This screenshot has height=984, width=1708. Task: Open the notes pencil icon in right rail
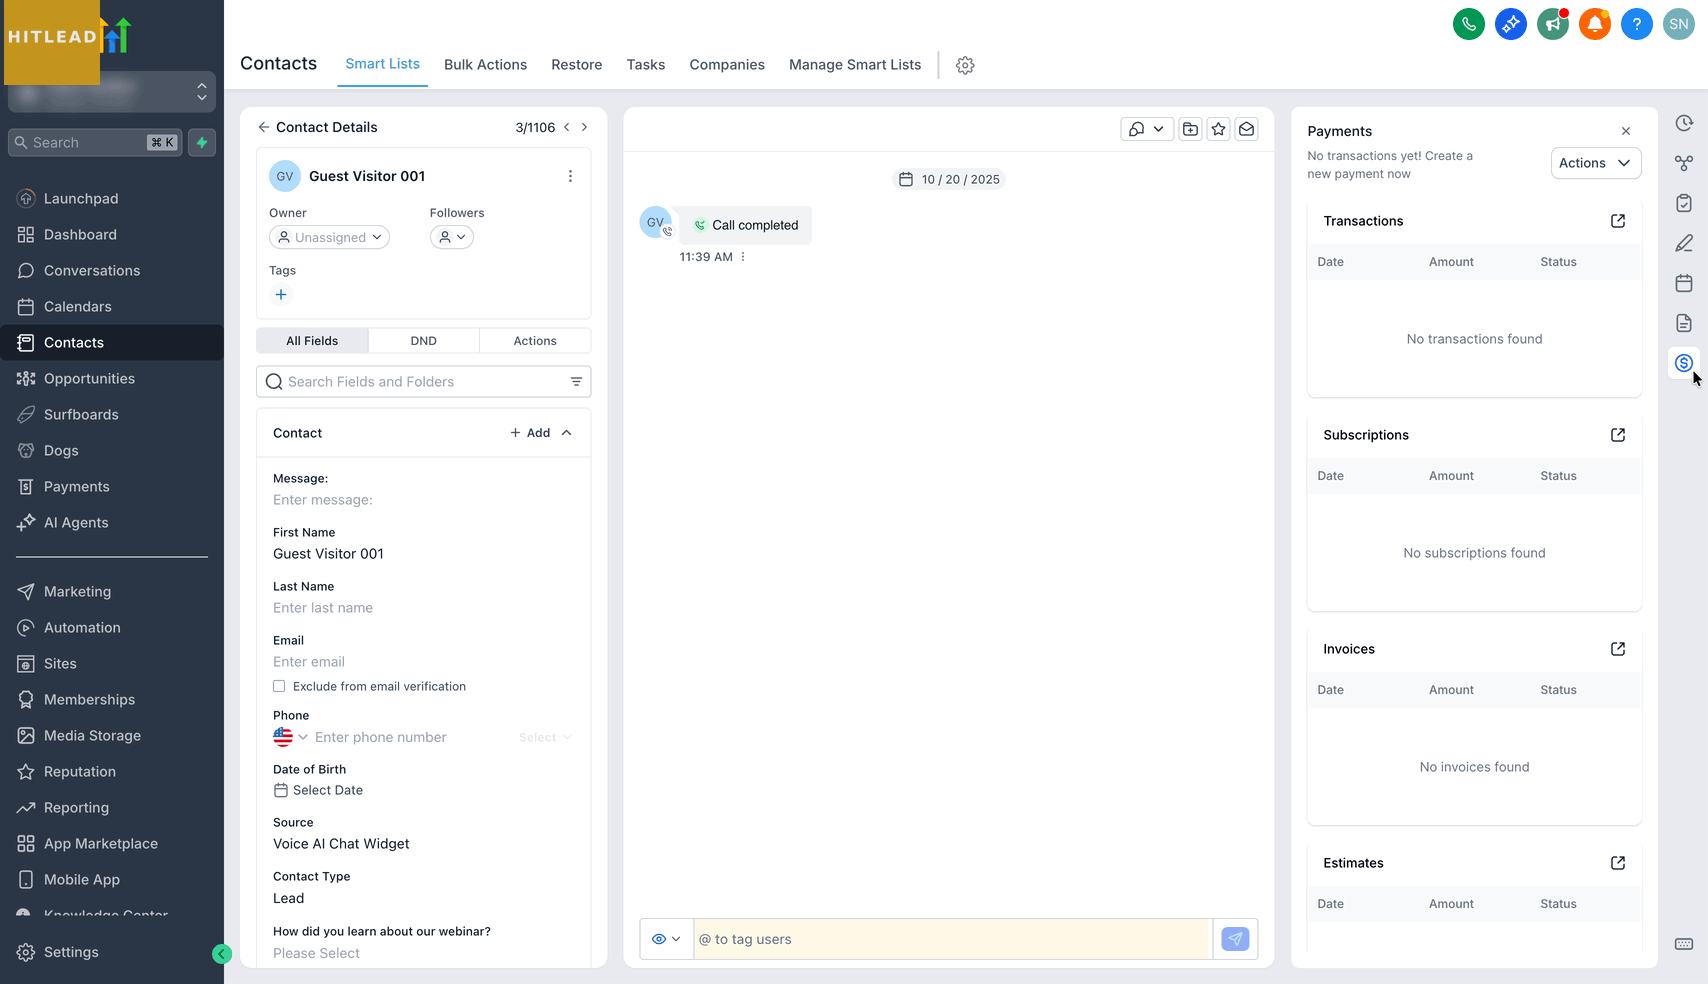(1684, 243)
